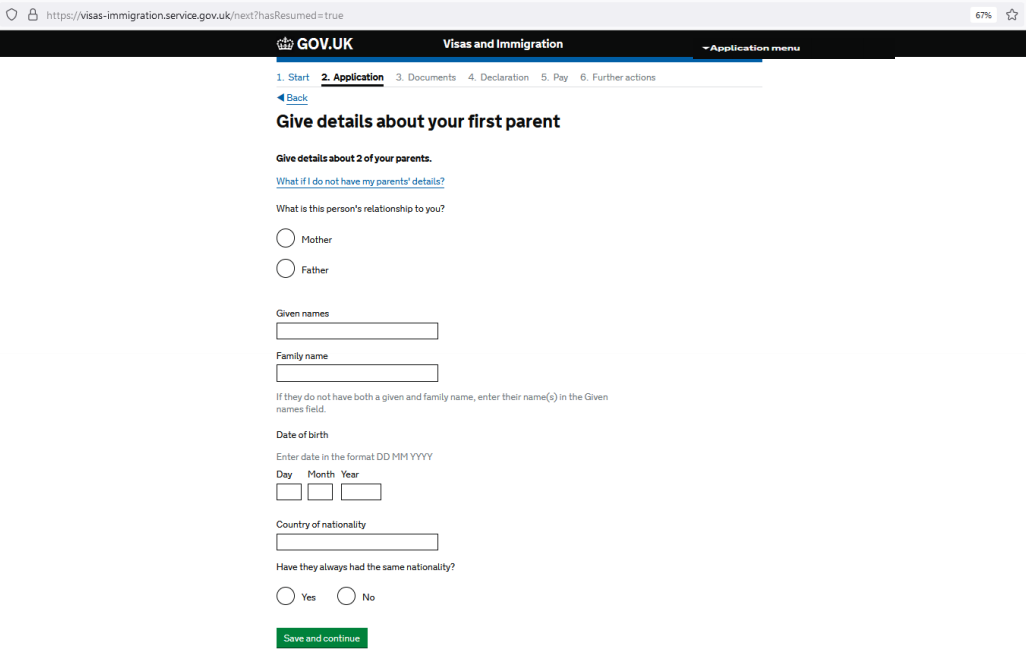Click the padlock site security icon
The width and height of the screenshot is (1026, 664).
click(33, 14)
